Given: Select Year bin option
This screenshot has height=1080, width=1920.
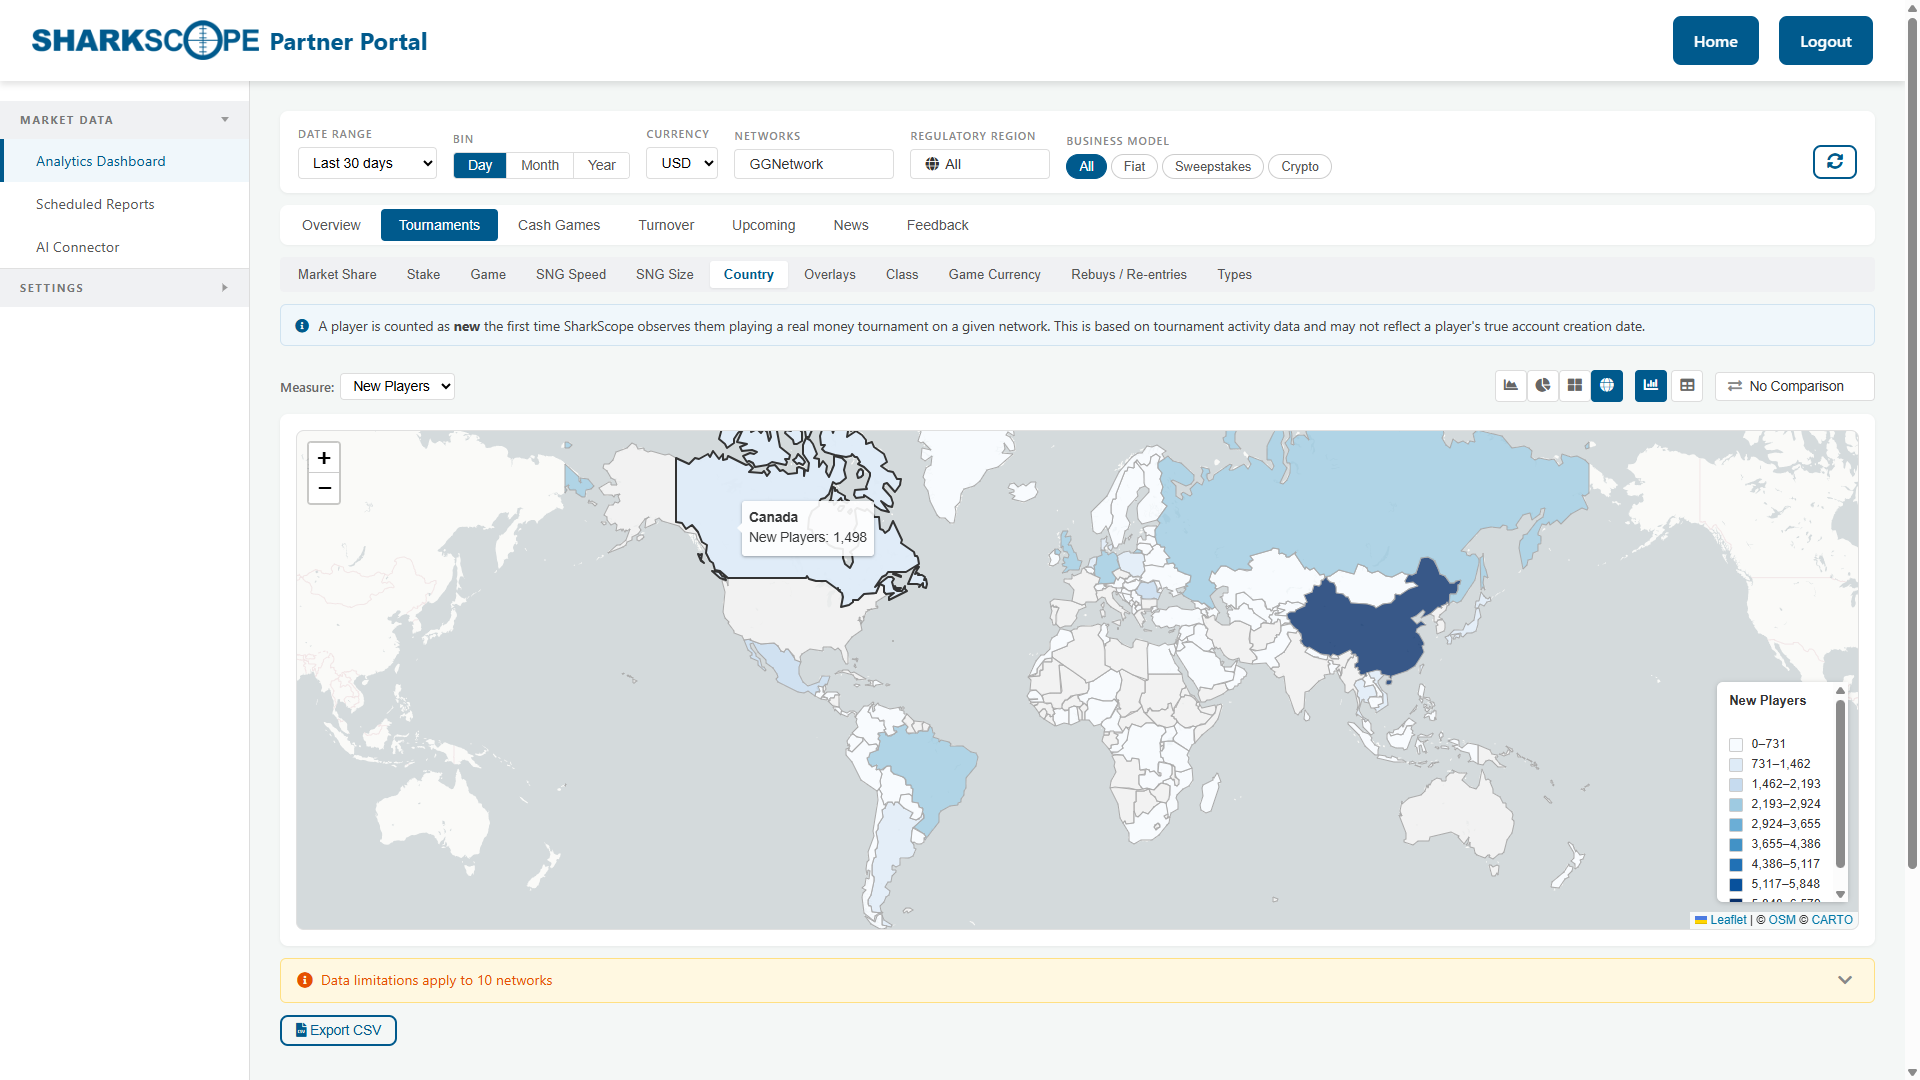Looking at the screenshot, I should (x=602, y=165).
